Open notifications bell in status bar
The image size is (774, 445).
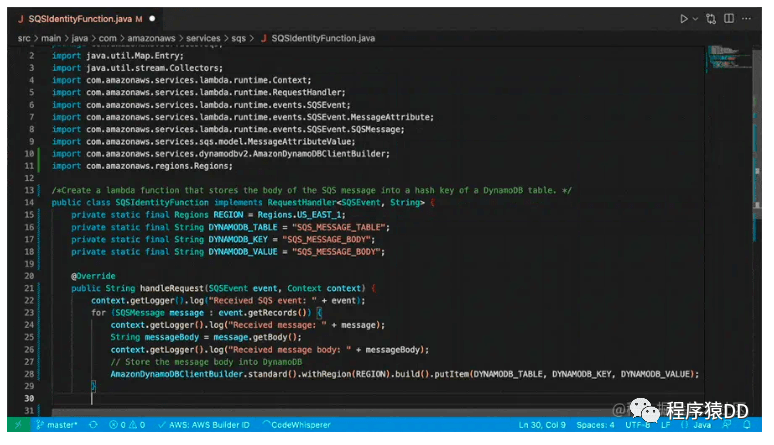coord(747,425)
